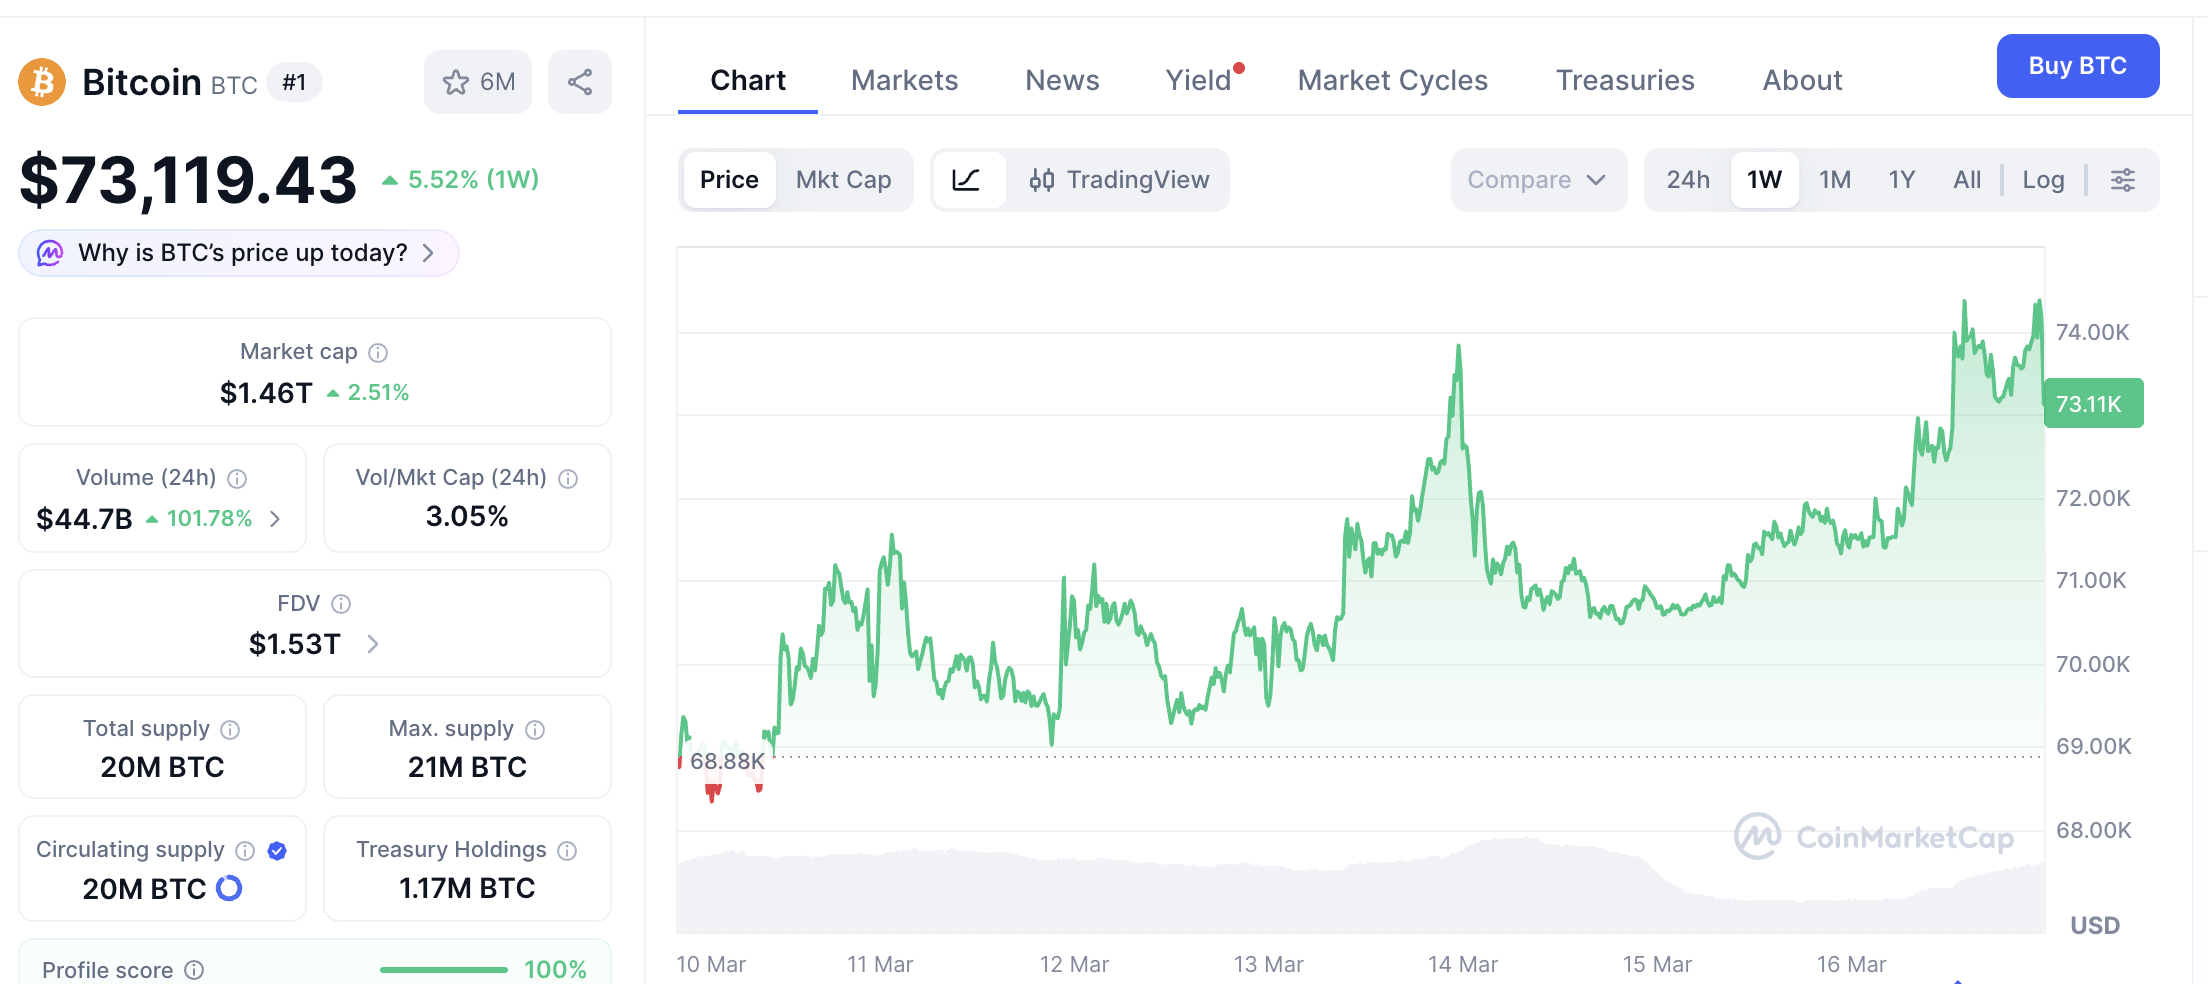This screenshot has width=2208, height=984.
Task: Click the Profile score progress bar
Action: (x=444, y=970)
